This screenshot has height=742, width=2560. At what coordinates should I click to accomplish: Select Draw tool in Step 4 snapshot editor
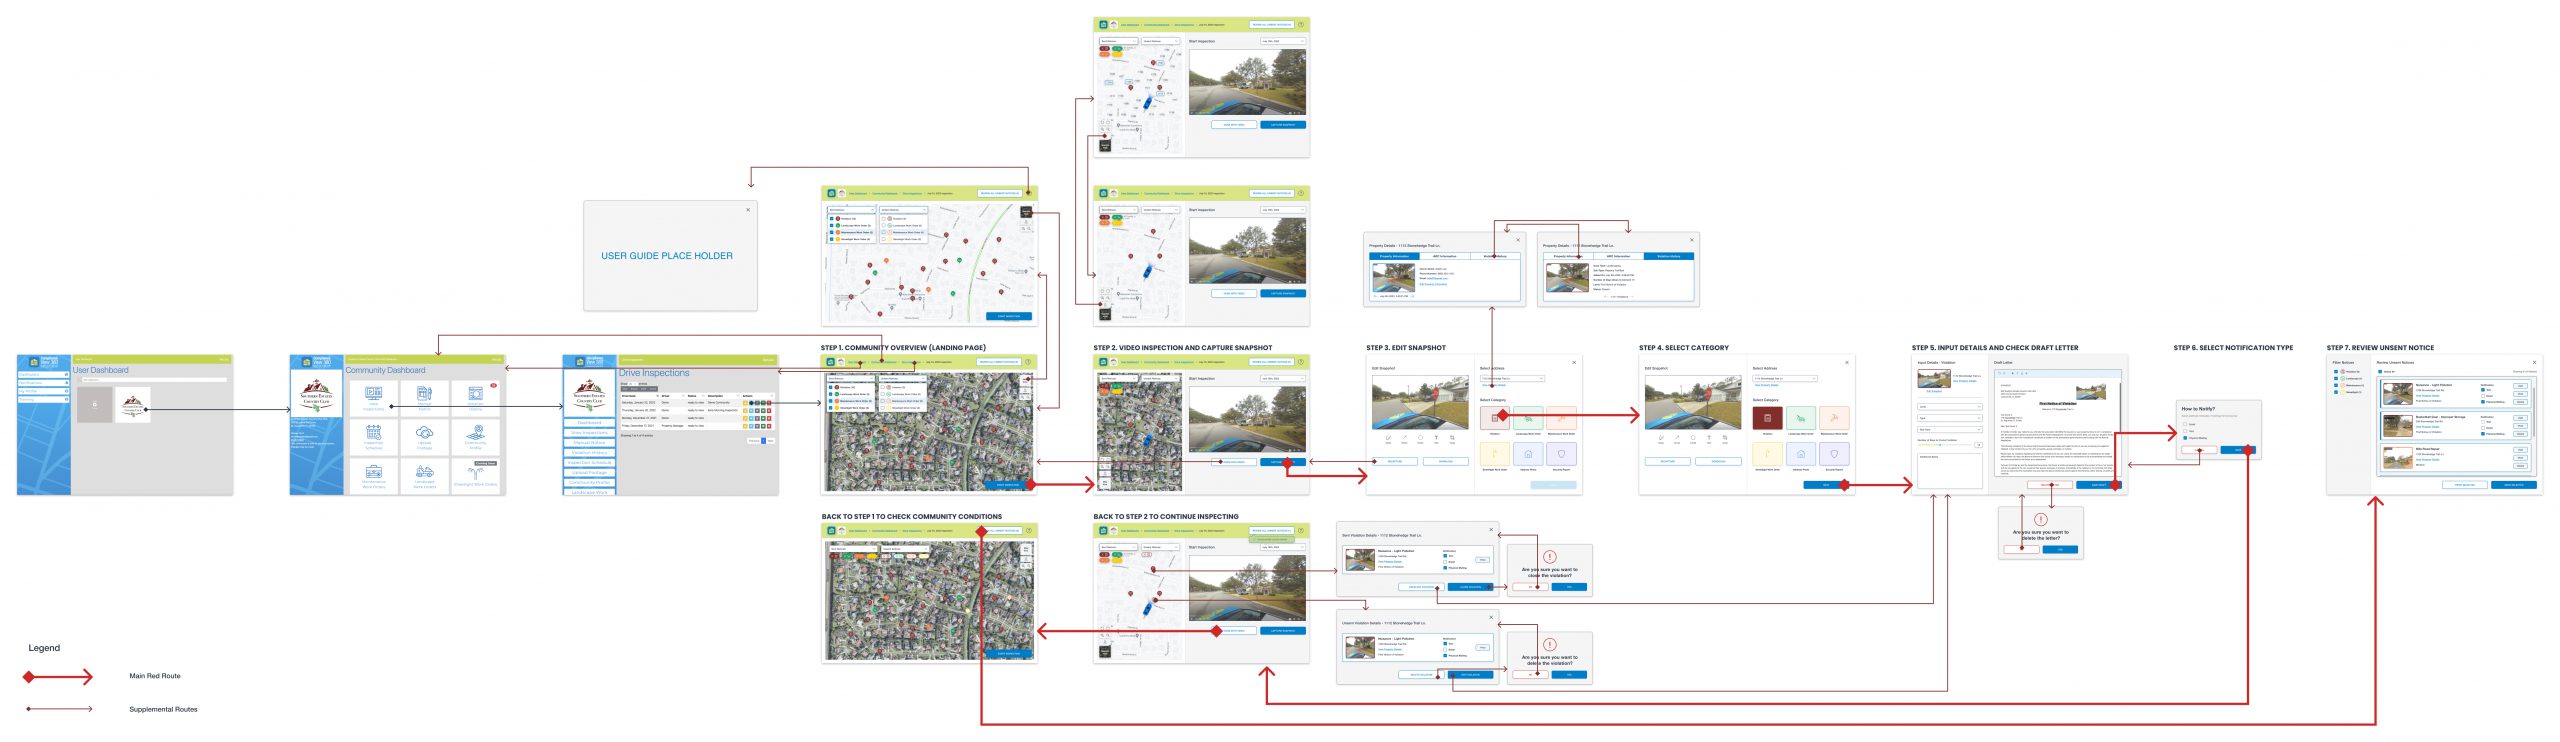pyautogui.click(x=1661, y=439)
